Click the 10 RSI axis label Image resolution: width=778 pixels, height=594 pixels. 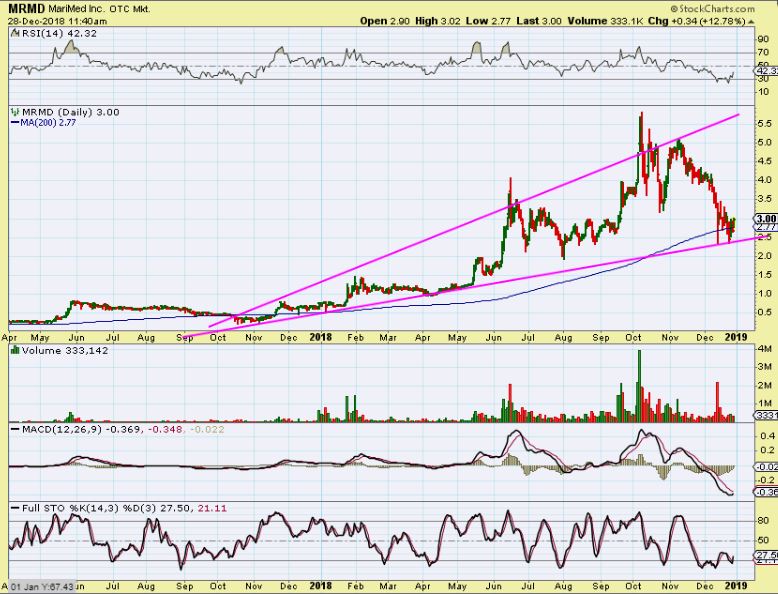point(763,92)
